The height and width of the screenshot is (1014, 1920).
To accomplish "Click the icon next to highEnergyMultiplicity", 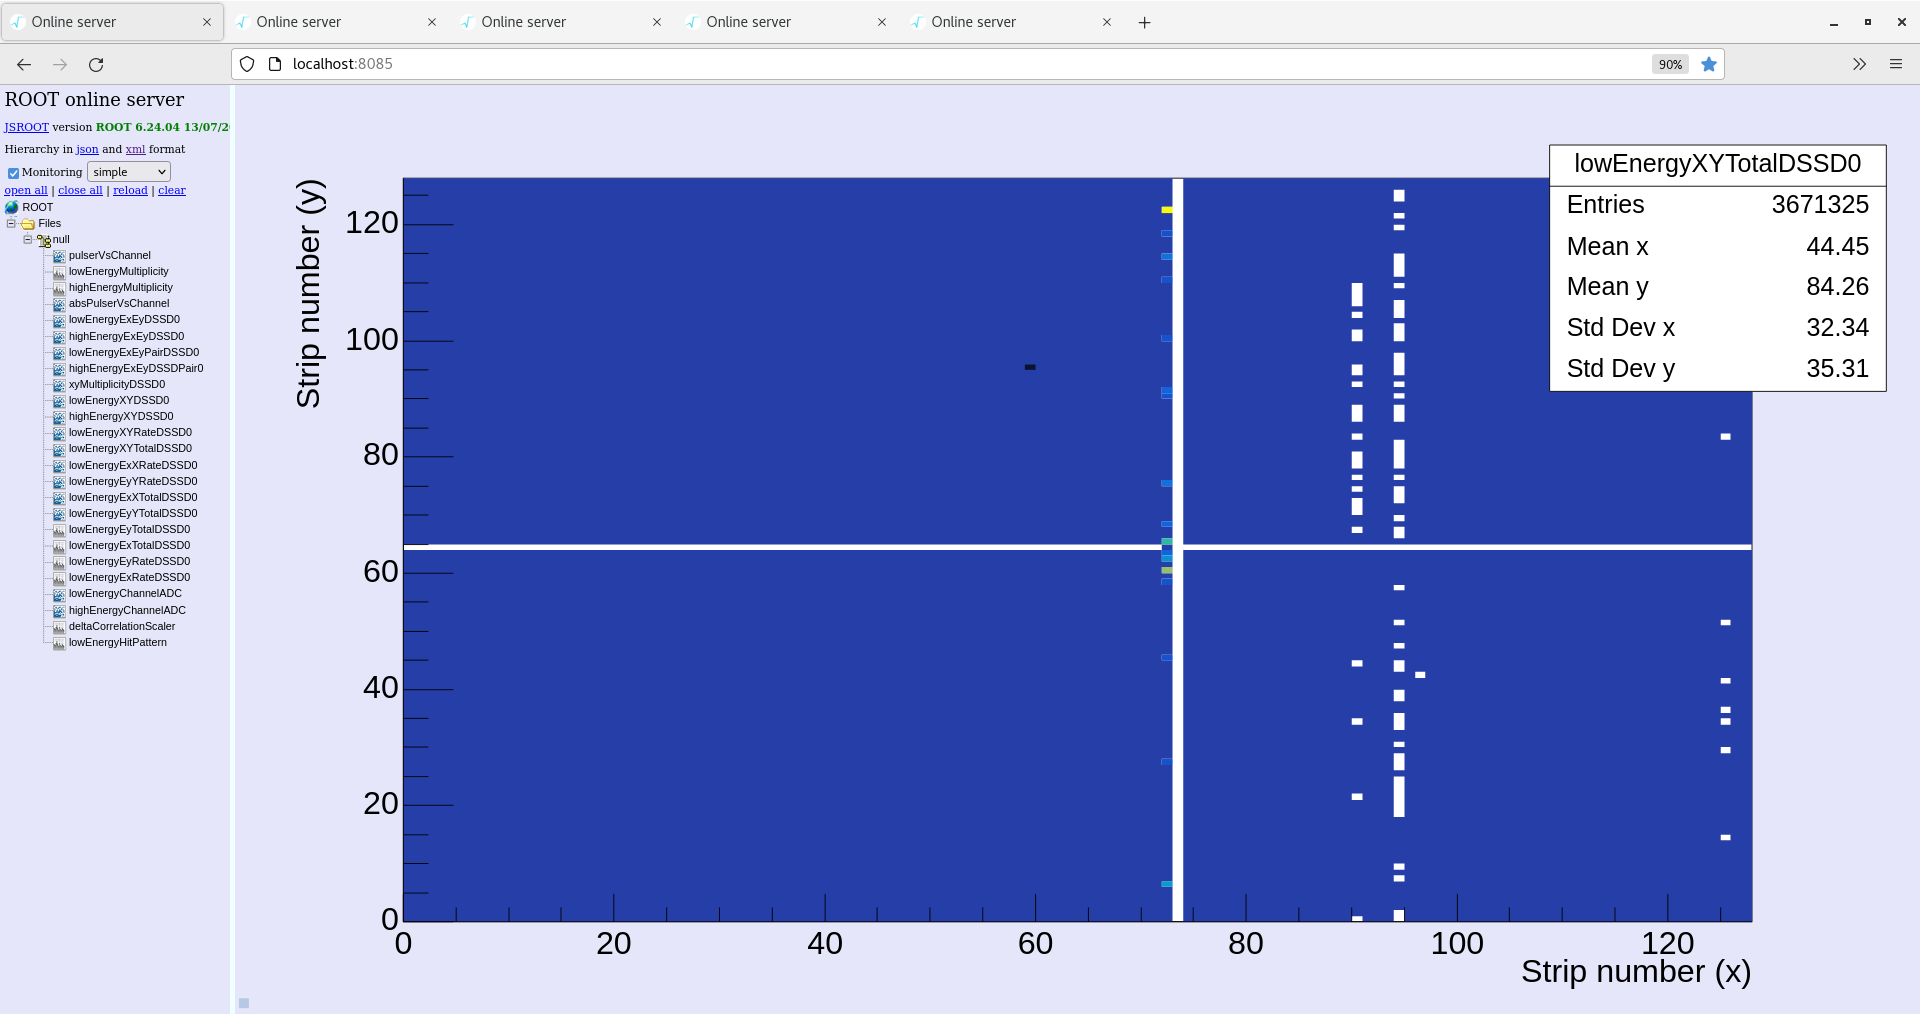I will click(x=59, y=288).
